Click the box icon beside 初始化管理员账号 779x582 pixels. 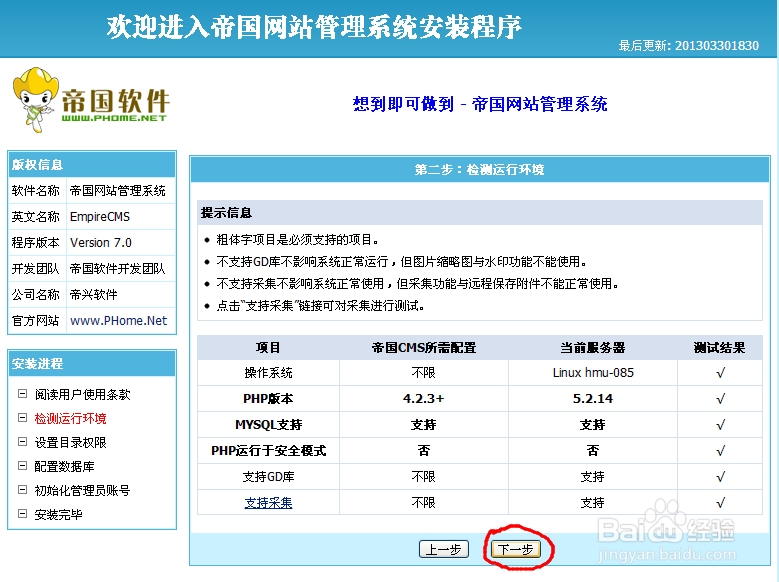click(22, 490)
